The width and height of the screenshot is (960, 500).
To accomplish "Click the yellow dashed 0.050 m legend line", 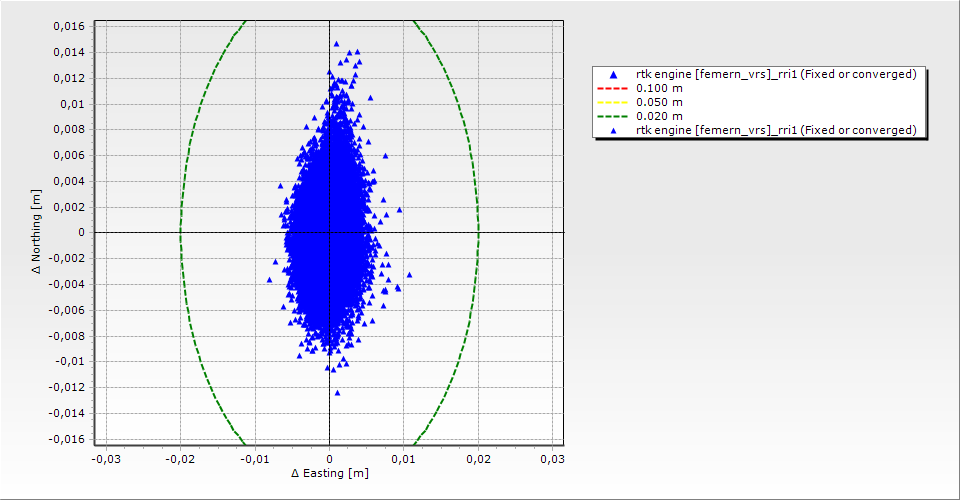I will click(x=614, y=102).
